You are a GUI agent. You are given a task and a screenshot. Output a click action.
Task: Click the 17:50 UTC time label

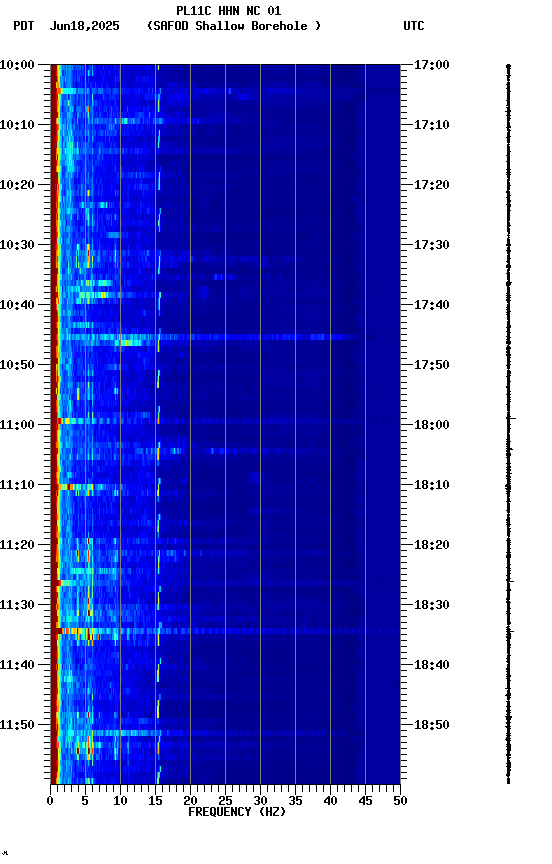tap(432, 365)
